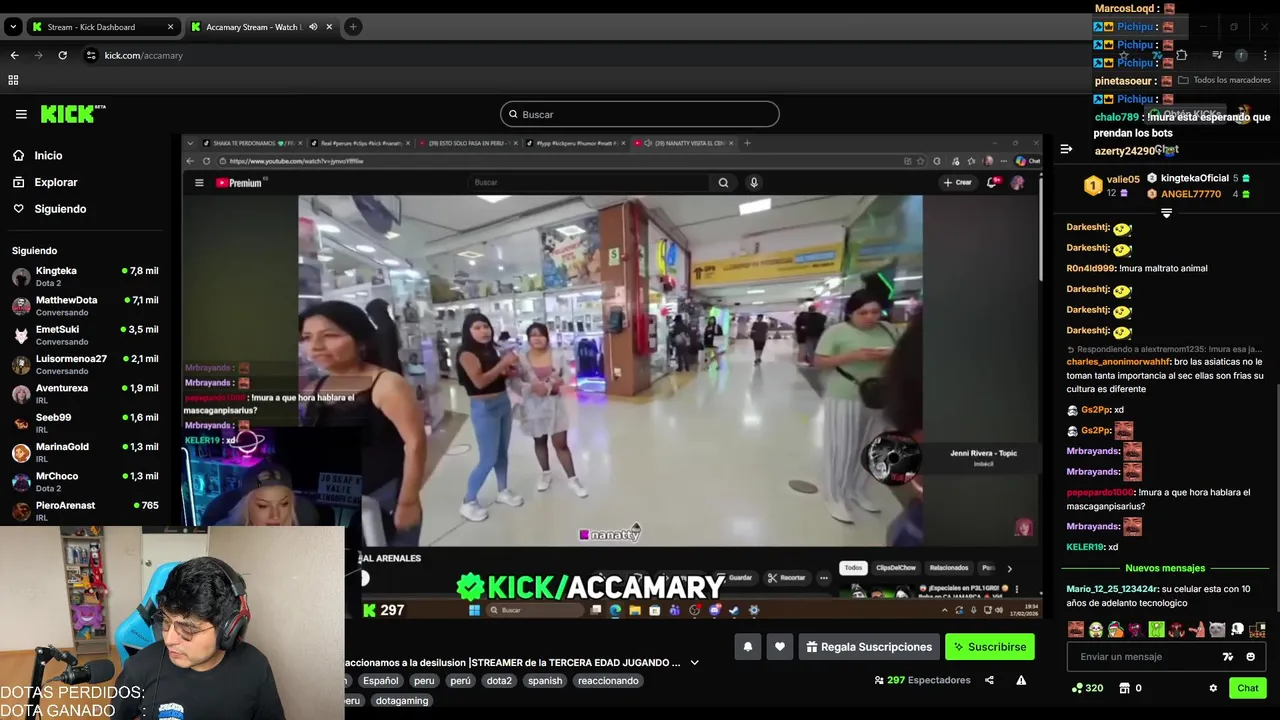Click R0n4ld999 username in chat

(x=1091, y=268)
